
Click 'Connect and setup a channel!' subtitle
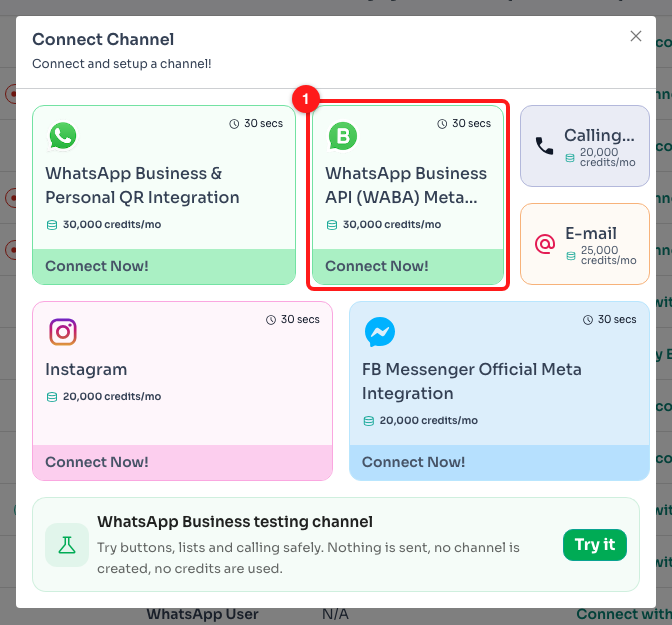(x=122, y=64)
